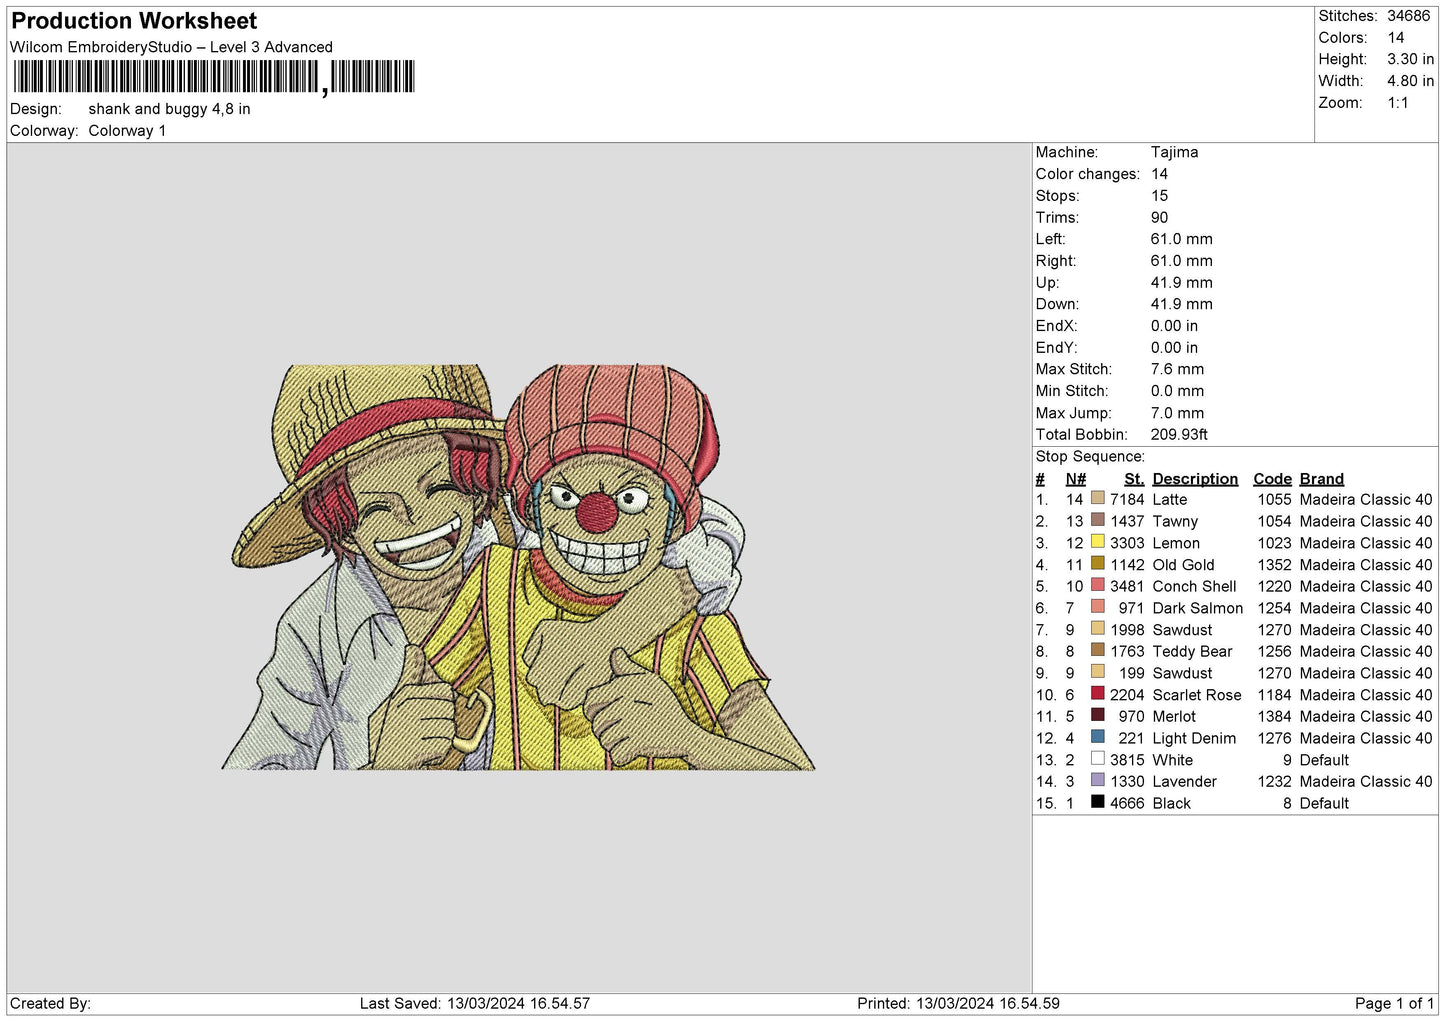Click the Colors value 14 in the header

(x=1396, y=38)
